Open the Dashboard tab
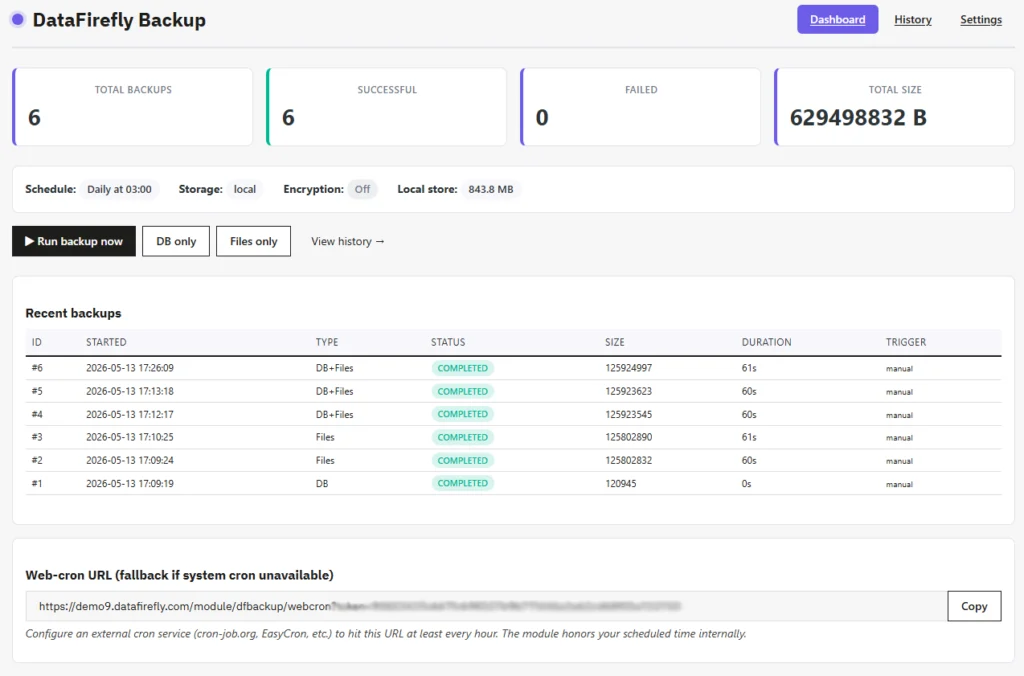Viewport: 1024px width, 676px height. (x=837, y=20)
